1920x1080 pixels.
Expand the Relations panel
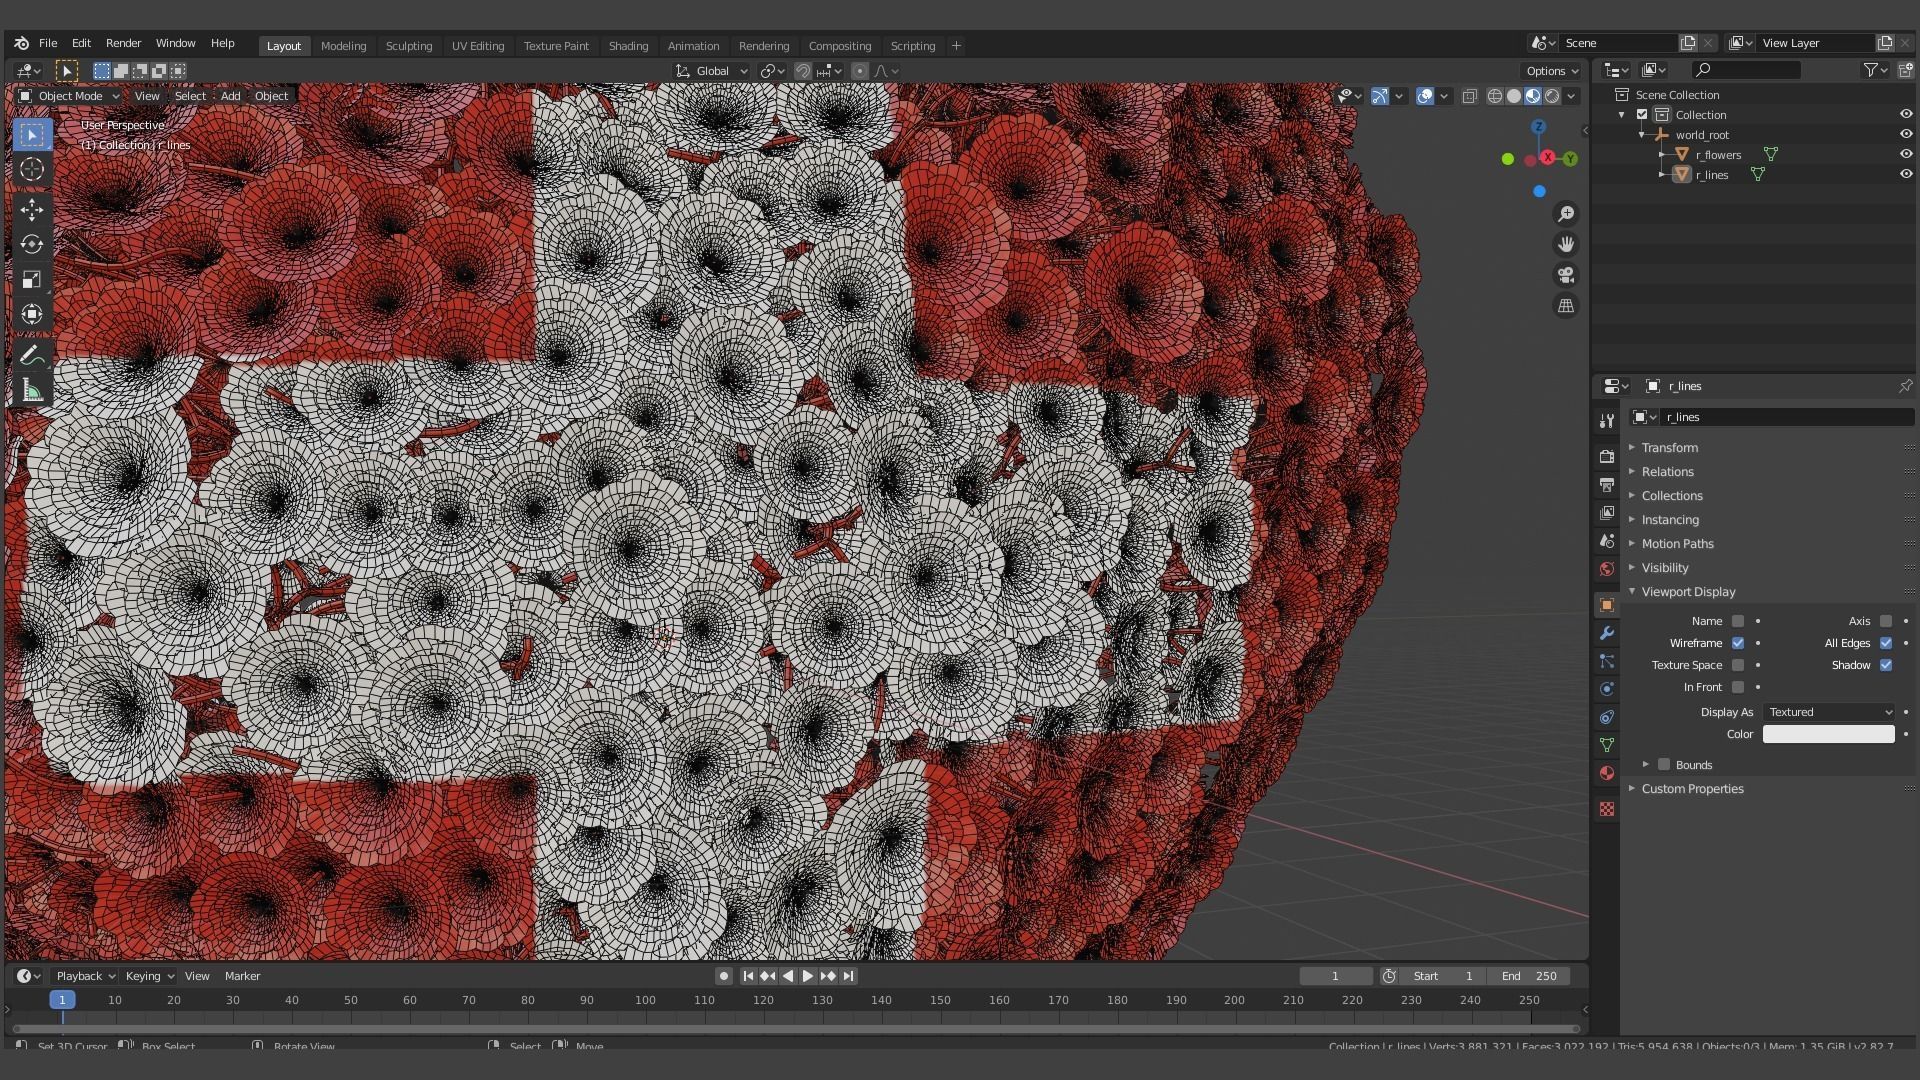1667,472
